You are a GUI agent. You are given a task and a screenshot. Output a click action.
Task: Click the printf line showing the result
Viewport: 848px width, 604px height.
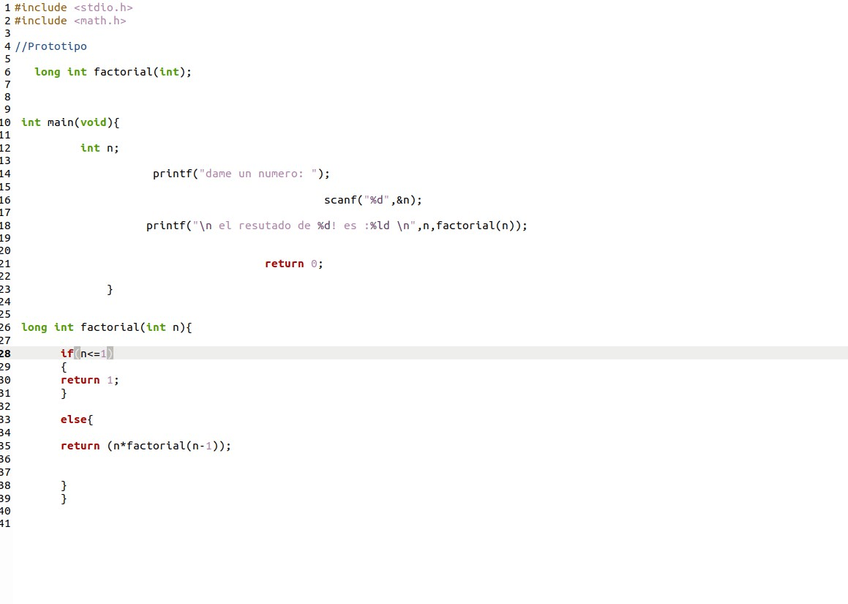(x=336, y=226)
